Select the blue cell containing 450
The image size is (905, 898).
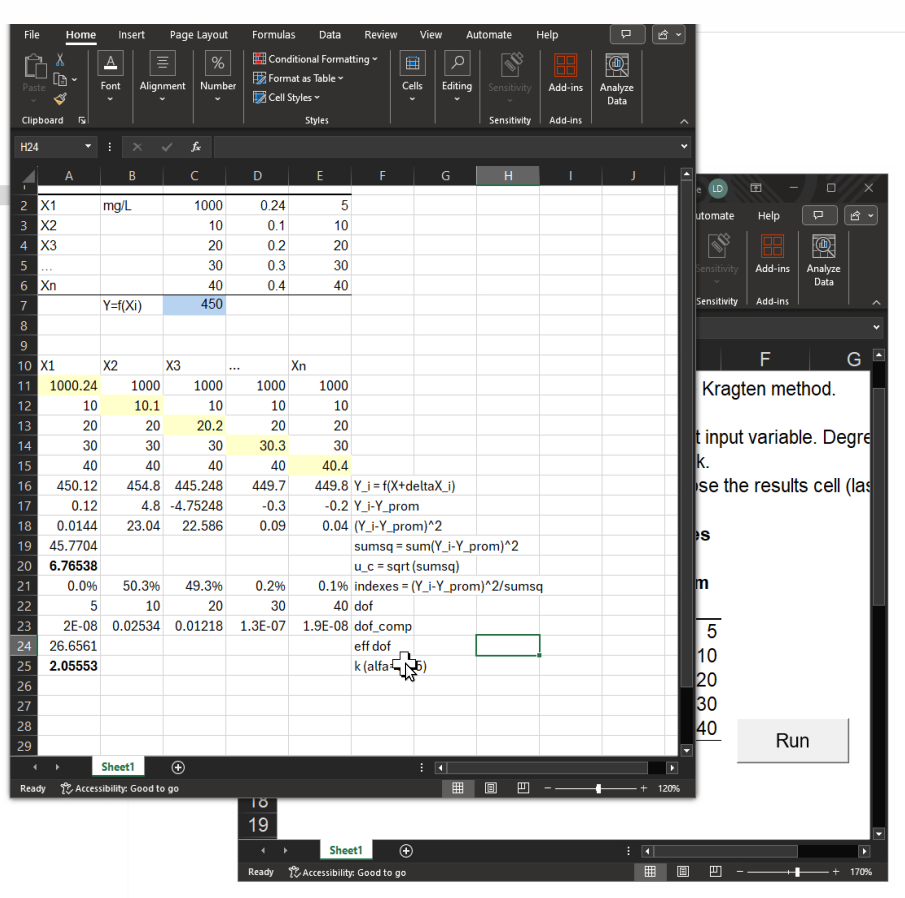pos(194,305)
